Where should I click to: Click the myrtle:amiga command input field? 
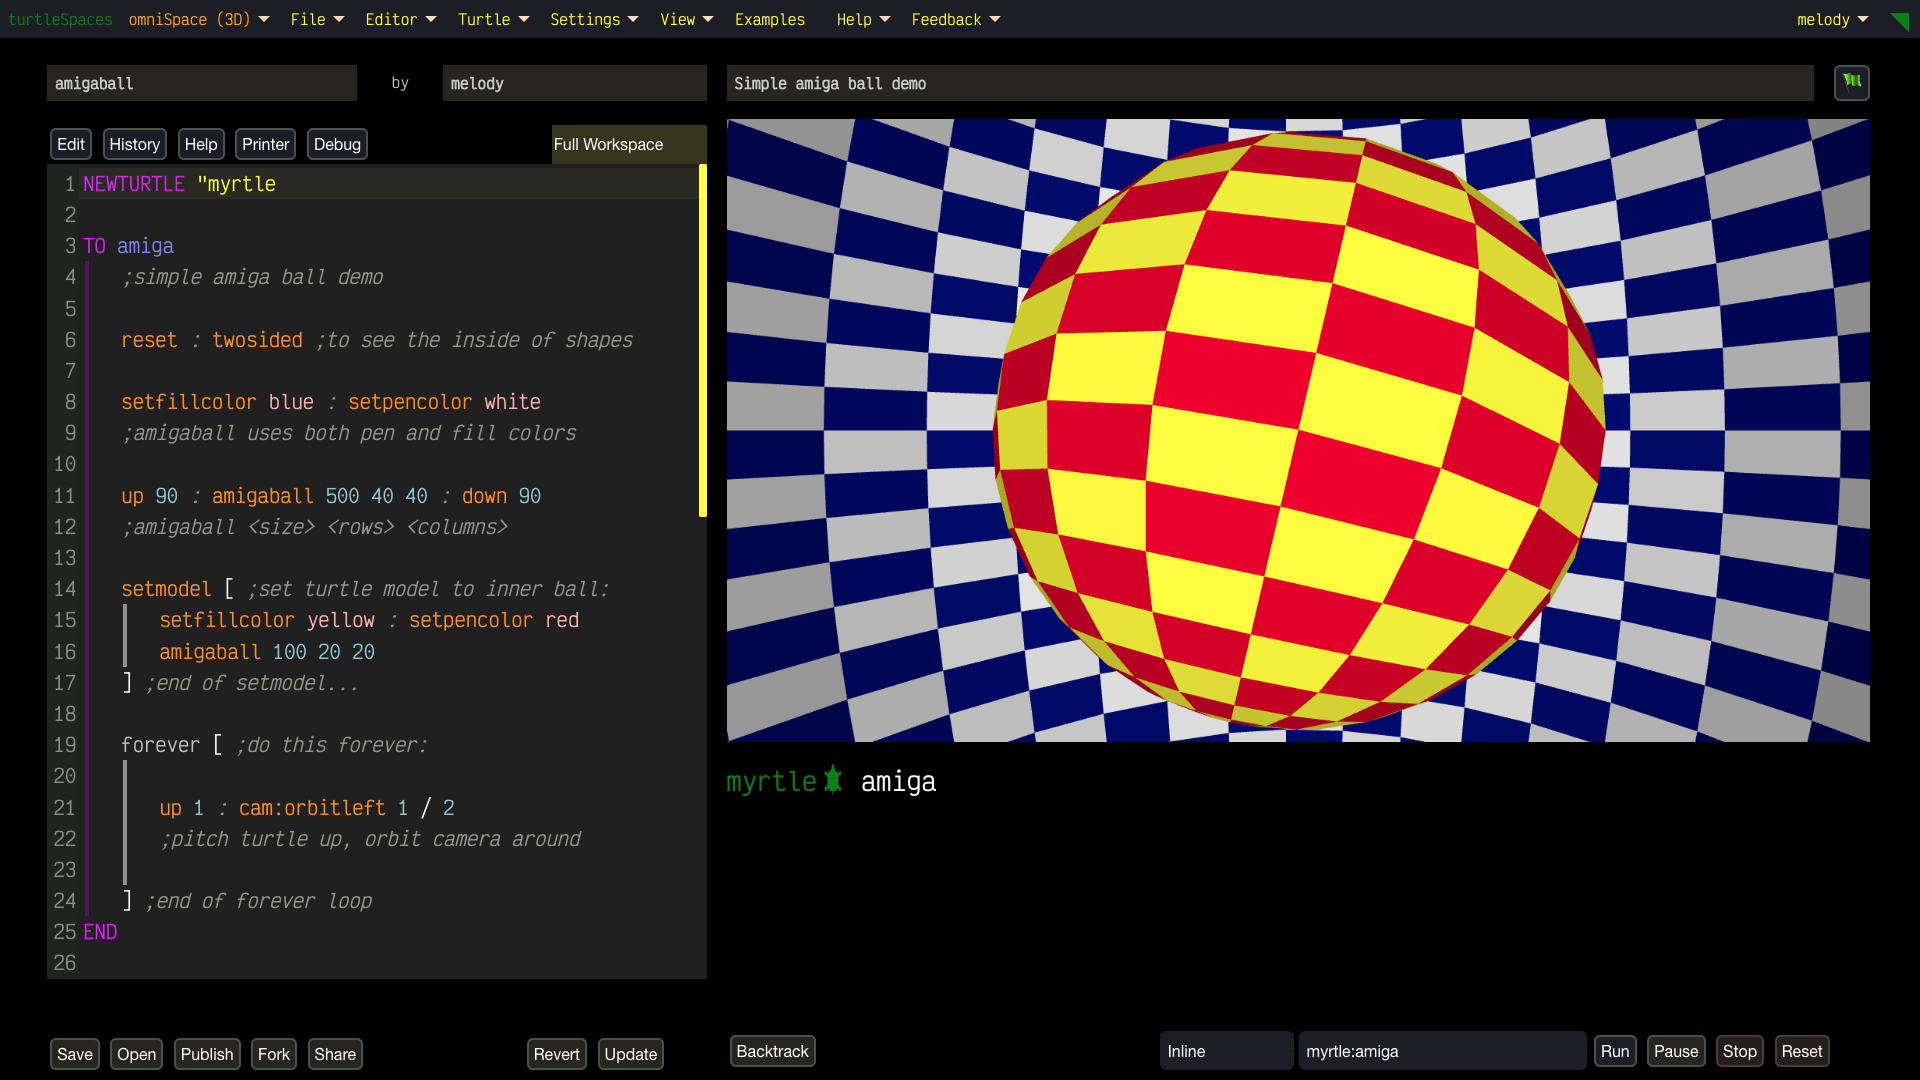1441,1051
